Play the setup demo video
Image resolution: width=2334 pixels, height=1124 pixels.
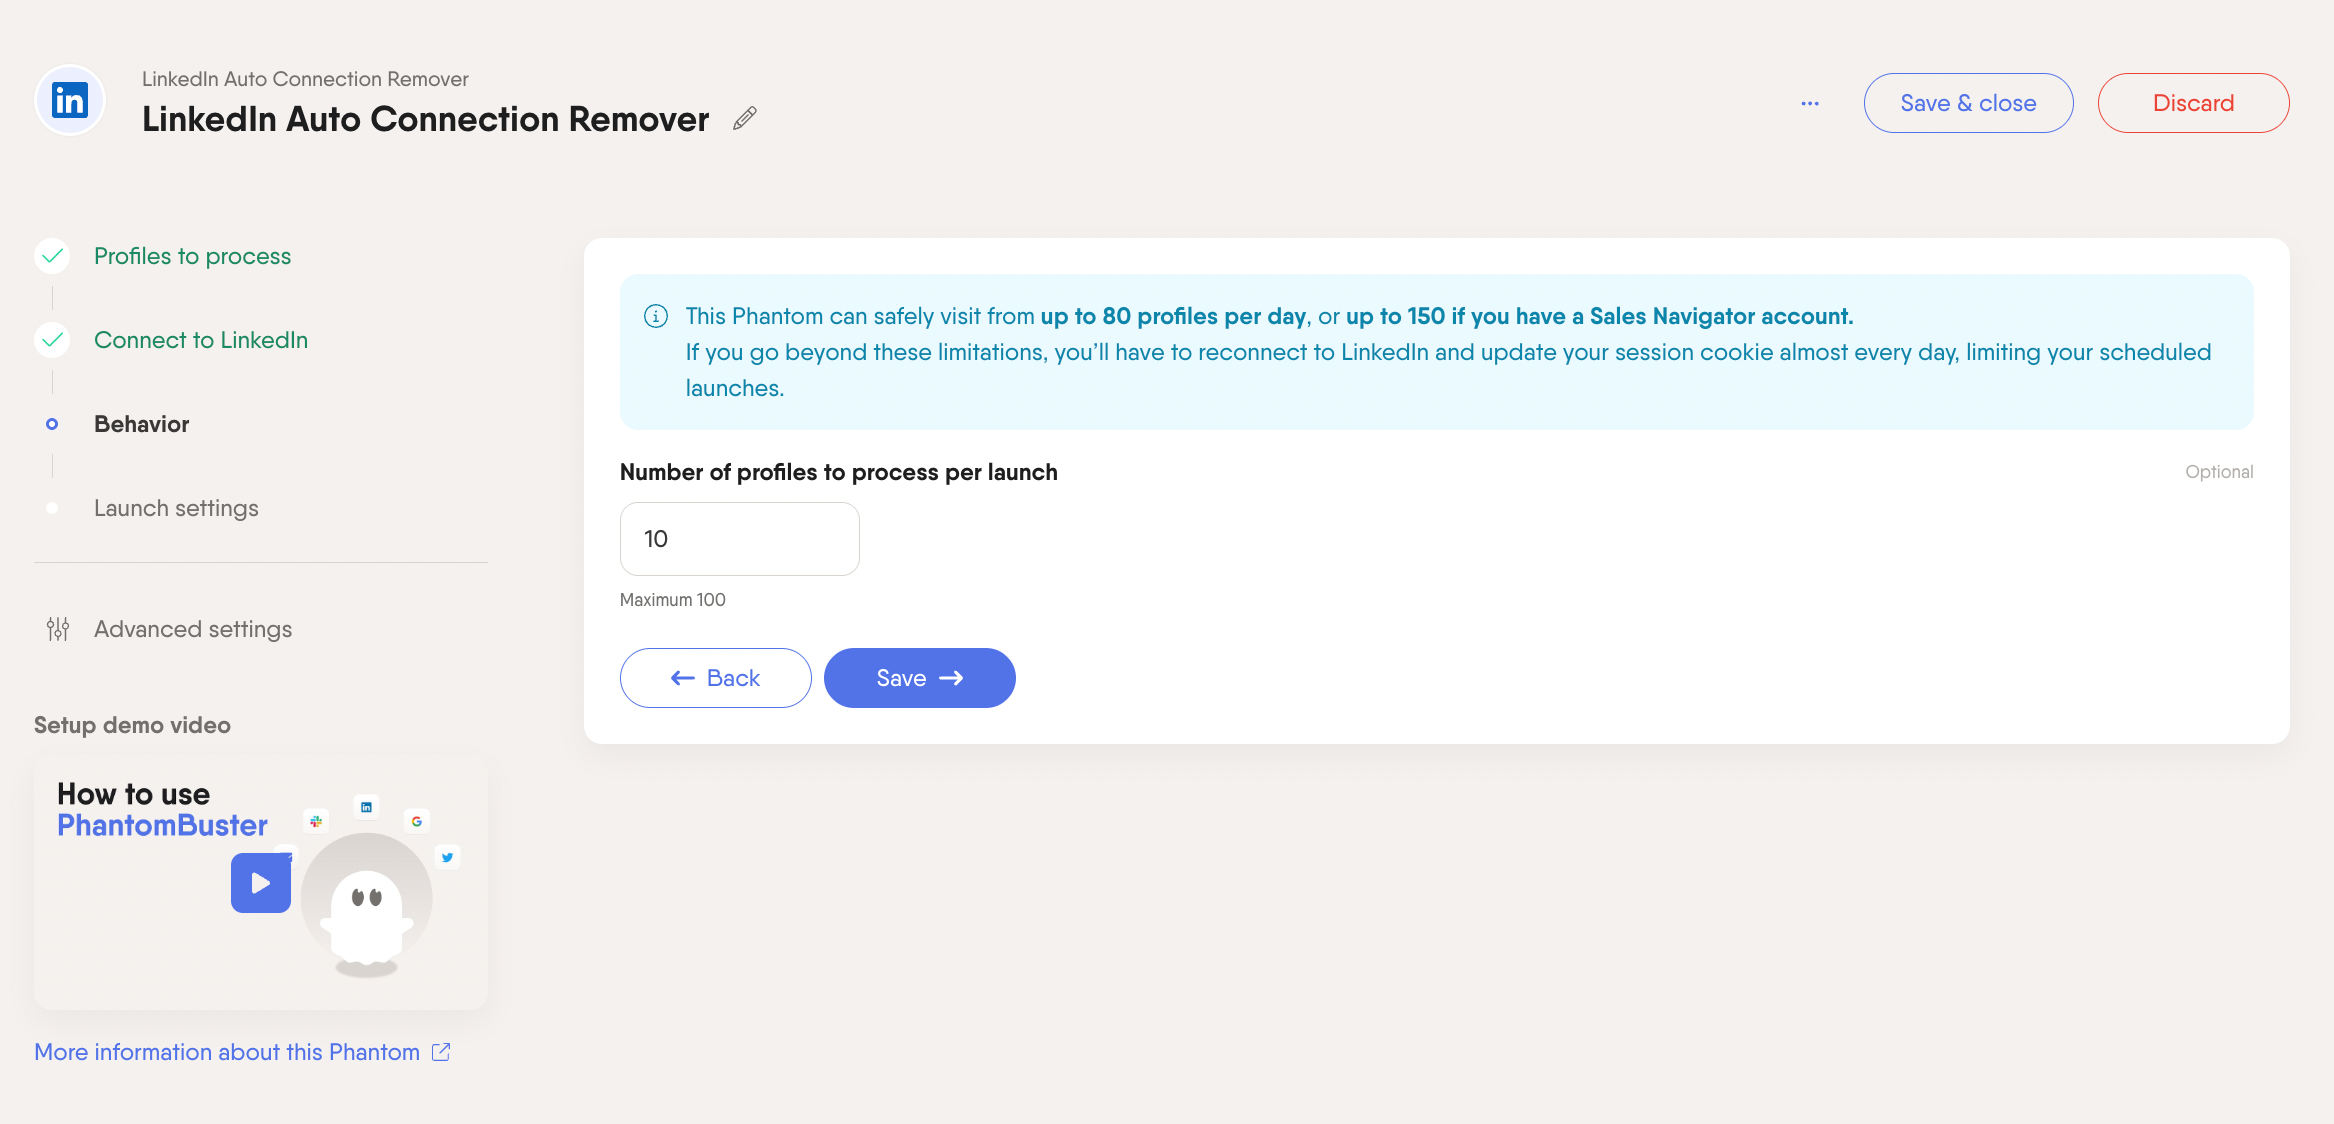(261, 883)
